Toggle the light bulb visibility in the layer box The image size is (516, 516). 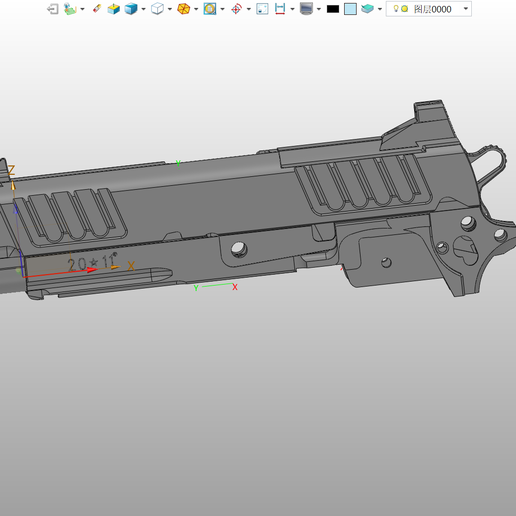click(x=396, y=9)
